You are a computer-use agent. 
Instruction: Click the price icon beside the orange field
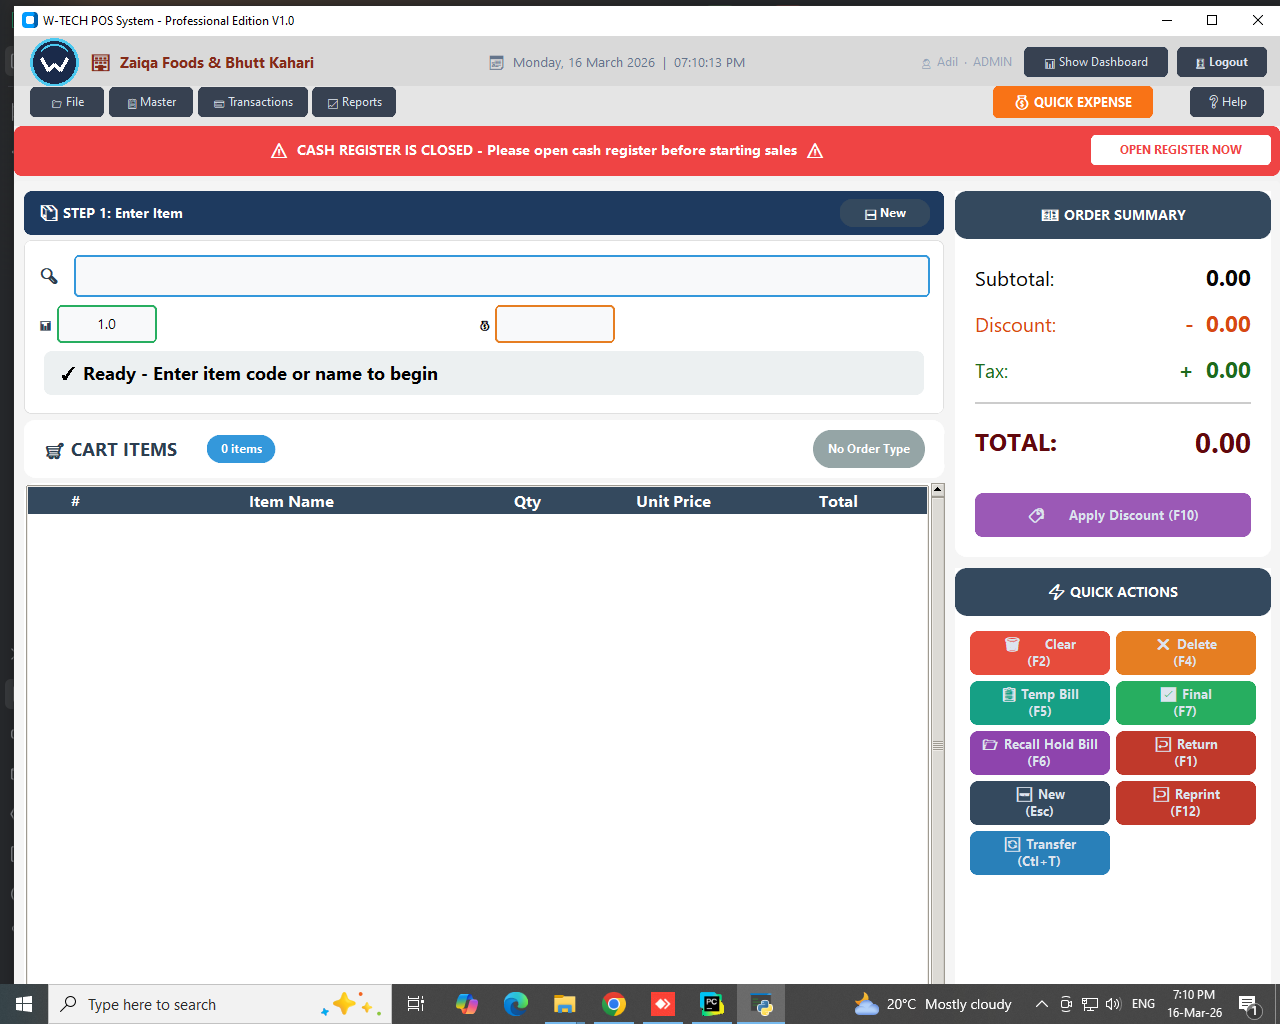[485, 325]
